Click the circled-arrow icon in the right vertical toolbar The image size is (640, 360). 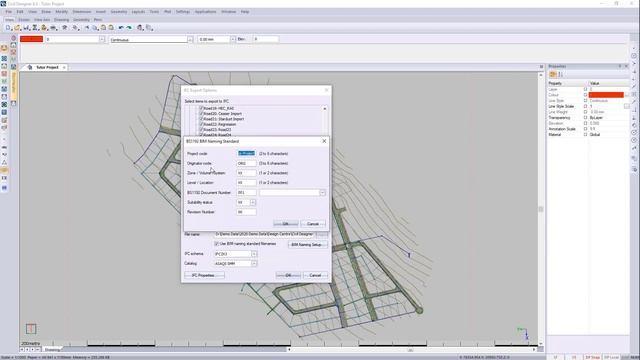[x=634, y=132]
